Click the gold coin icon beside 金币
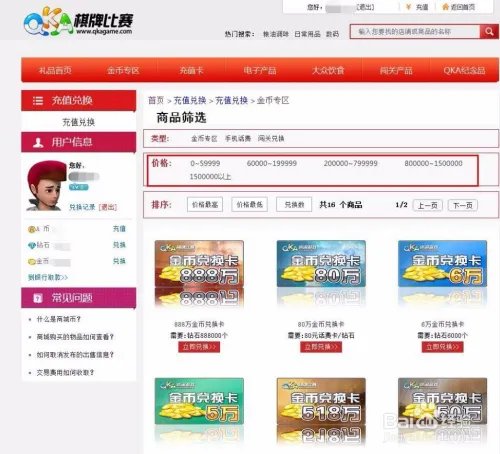This screenshot has width=500, height=454. point(32,262)
